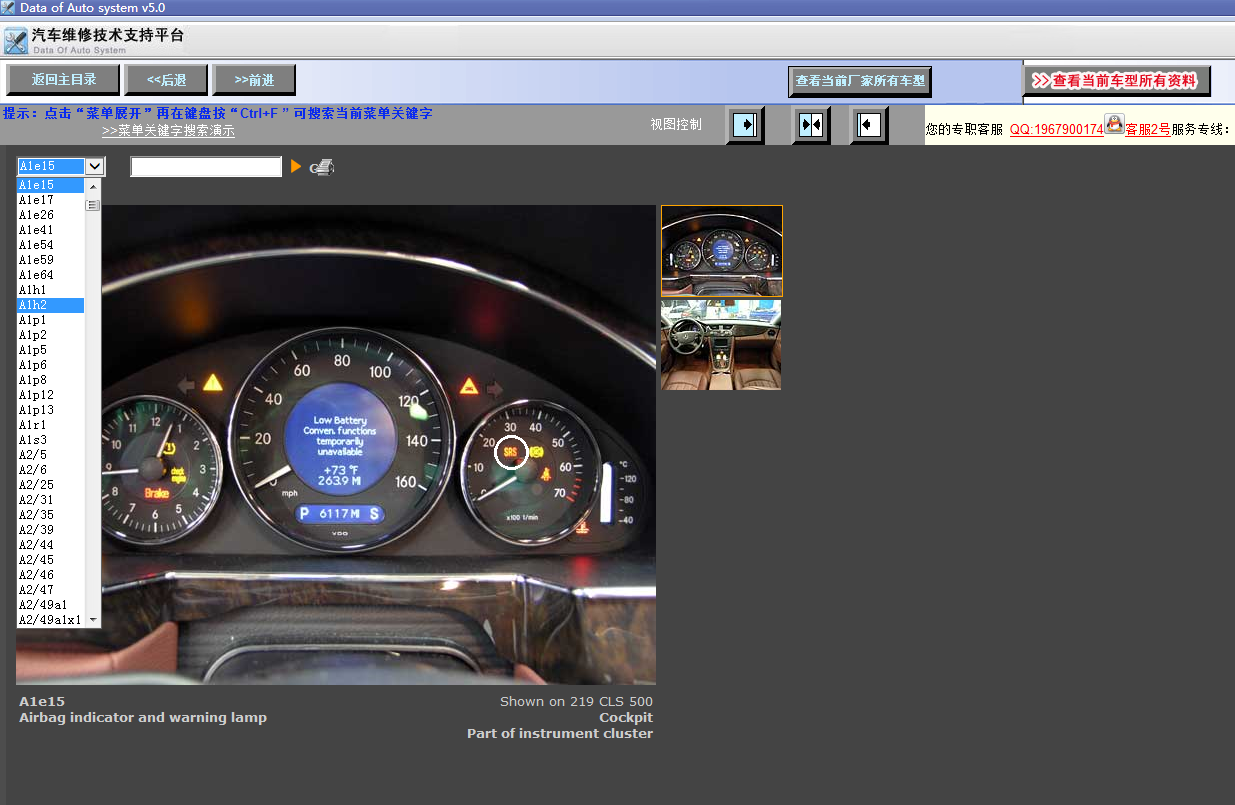The width and height of the screenshot is (1235, 805).
Task: Click the orange search arrow icon
Action: coord(296,166)
